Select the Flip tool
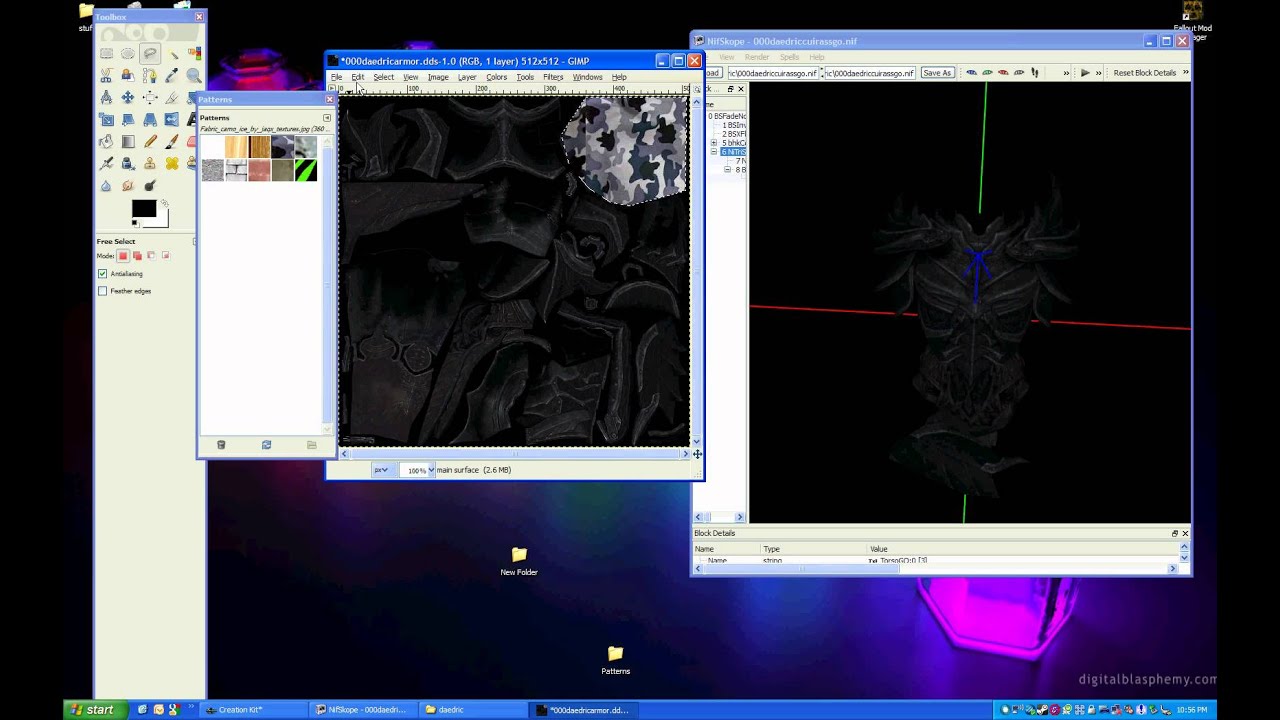The height and width of the screenshot is (720, 1280). tap(172, 120)
